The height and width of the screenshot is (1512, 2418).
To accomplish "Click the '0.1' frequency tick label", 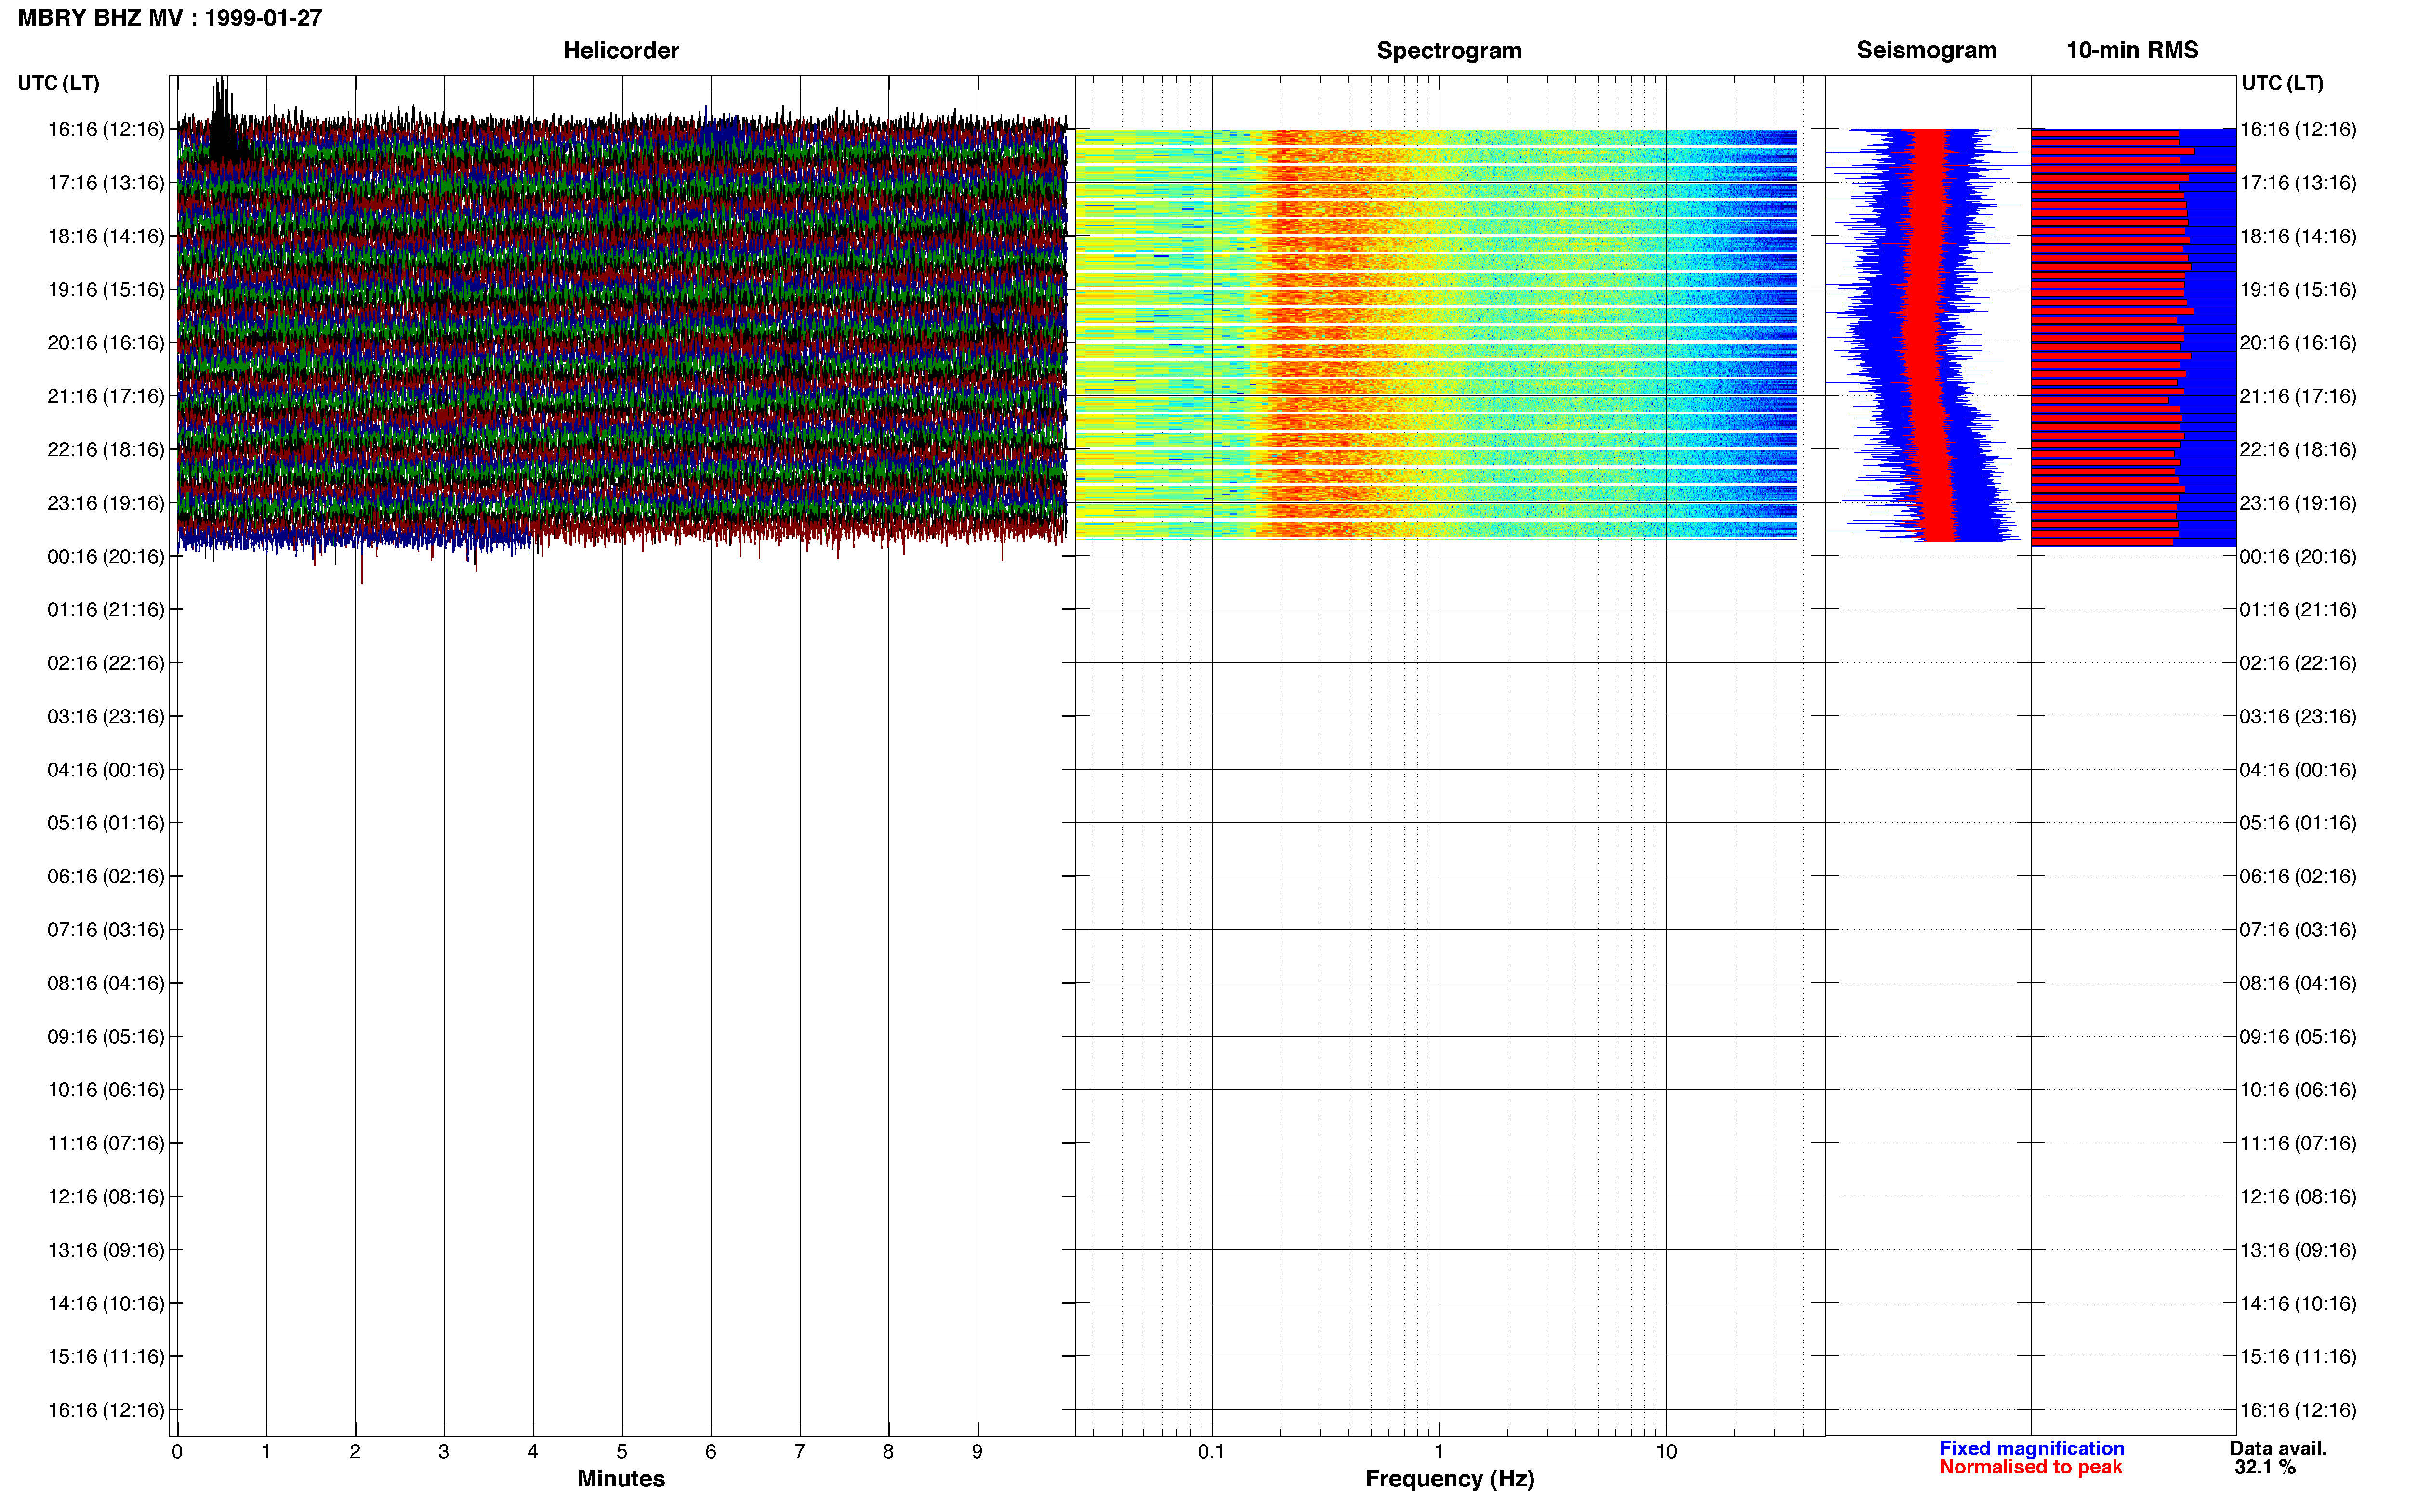I will click(x=1211, y=1451).
